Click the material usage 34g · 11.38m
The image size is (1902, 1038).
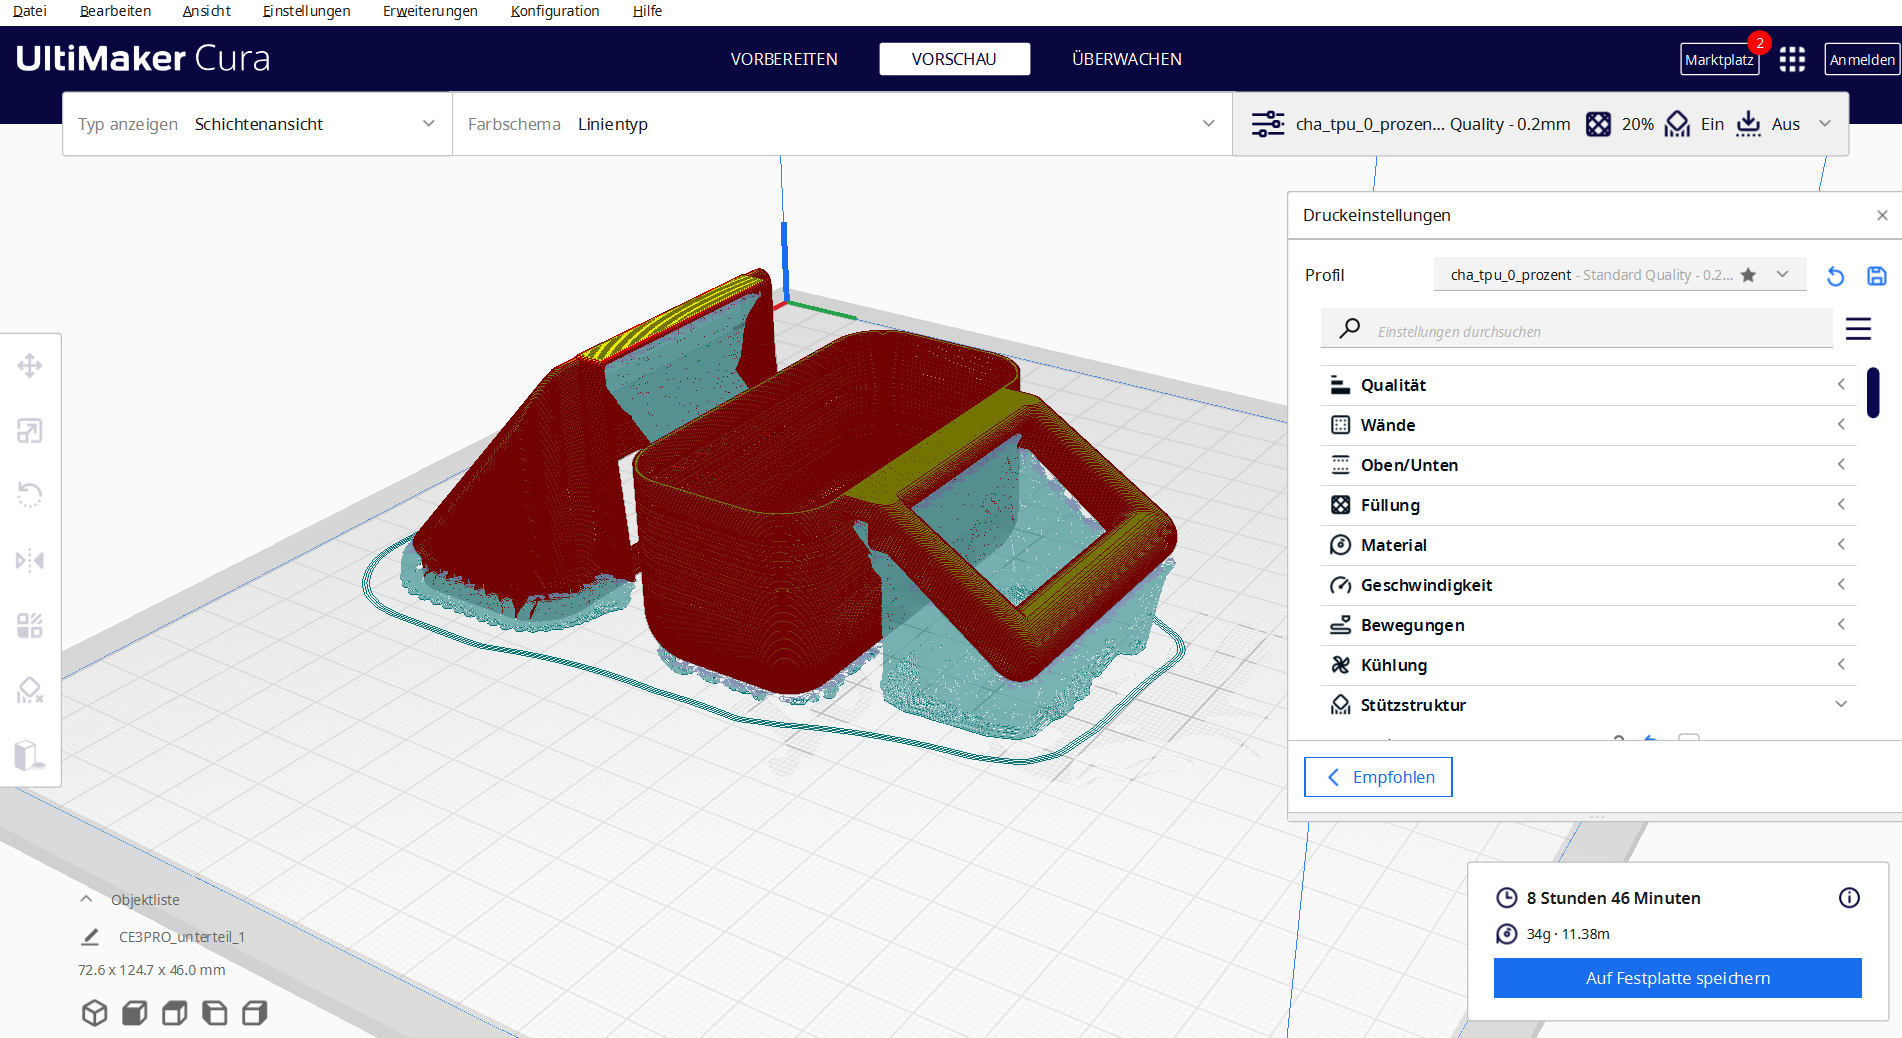pyautogui.click(x=1568, y=934)
